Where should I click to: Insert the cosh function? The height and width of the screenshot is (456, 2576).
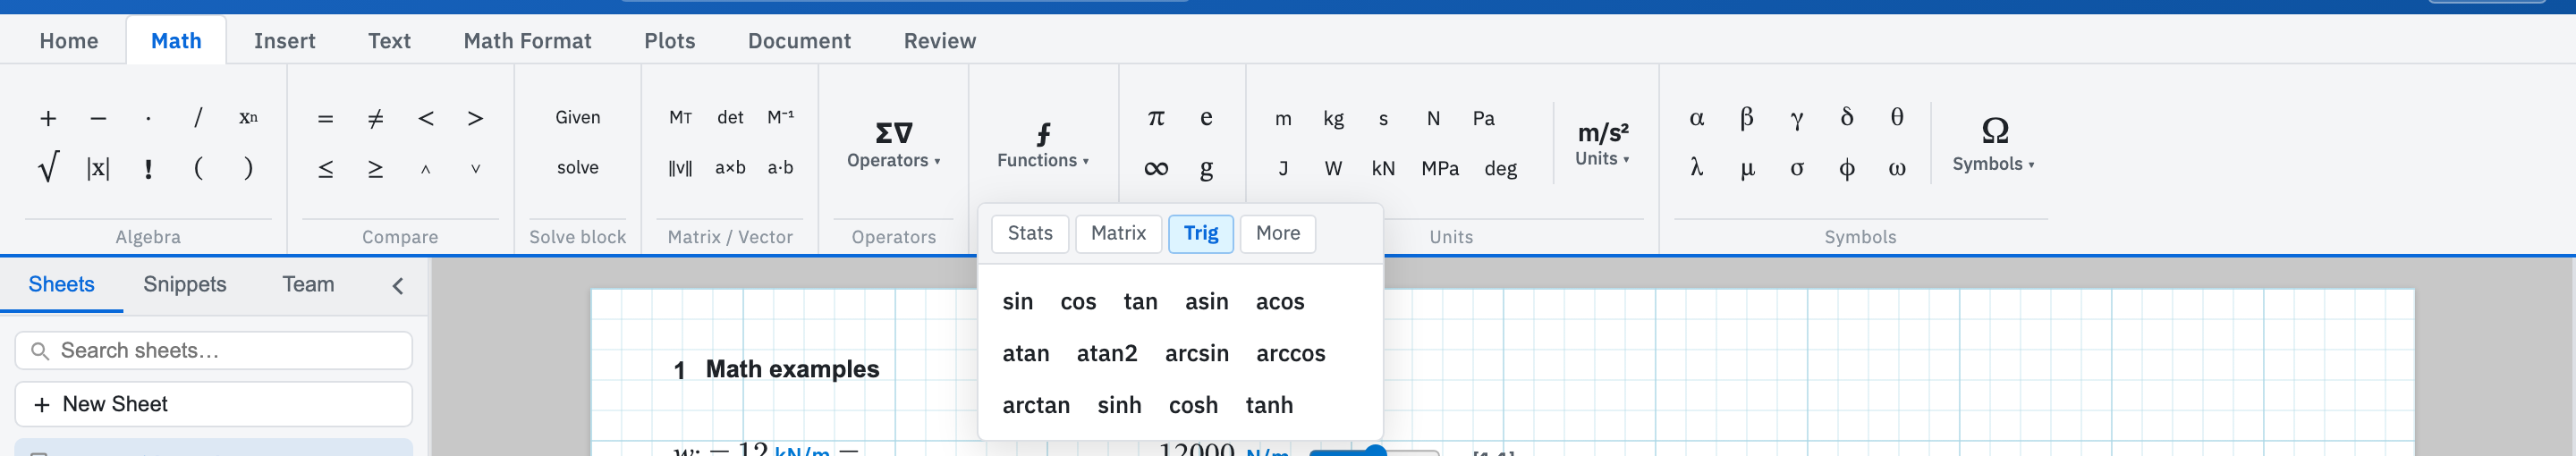pos(1193,406)
